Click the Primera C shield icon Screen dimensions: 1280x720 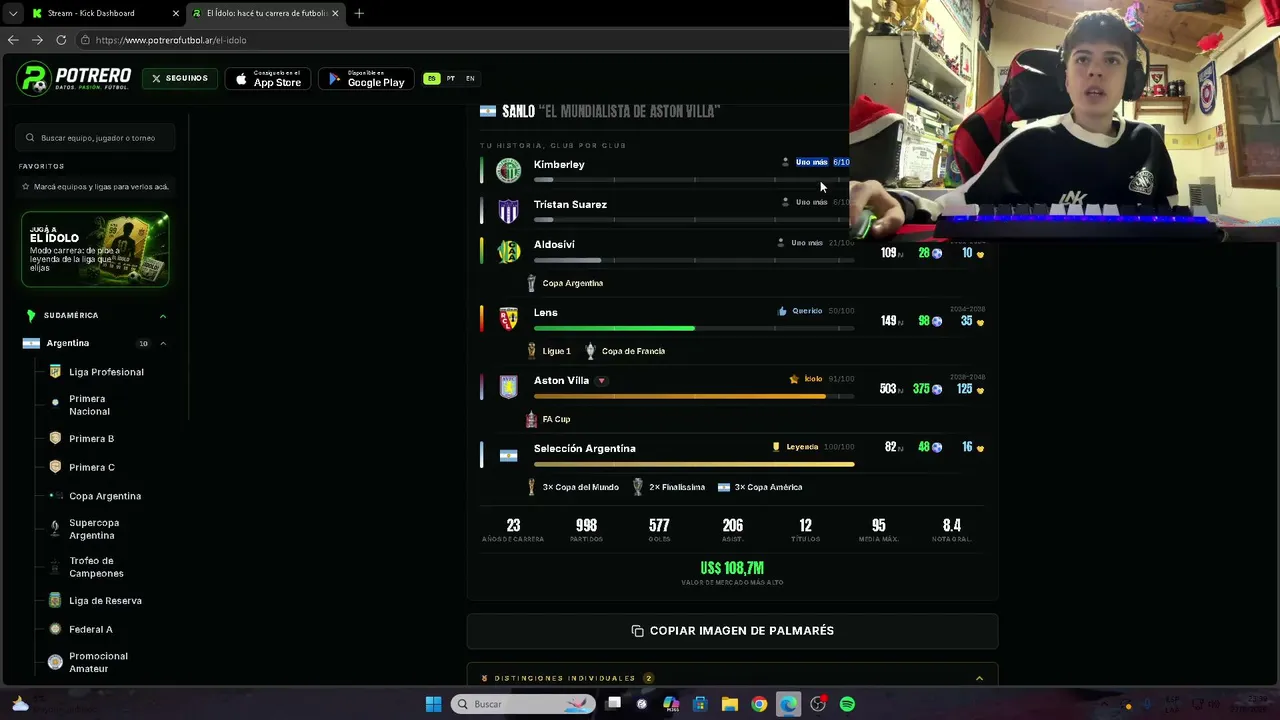coord(55,467)
